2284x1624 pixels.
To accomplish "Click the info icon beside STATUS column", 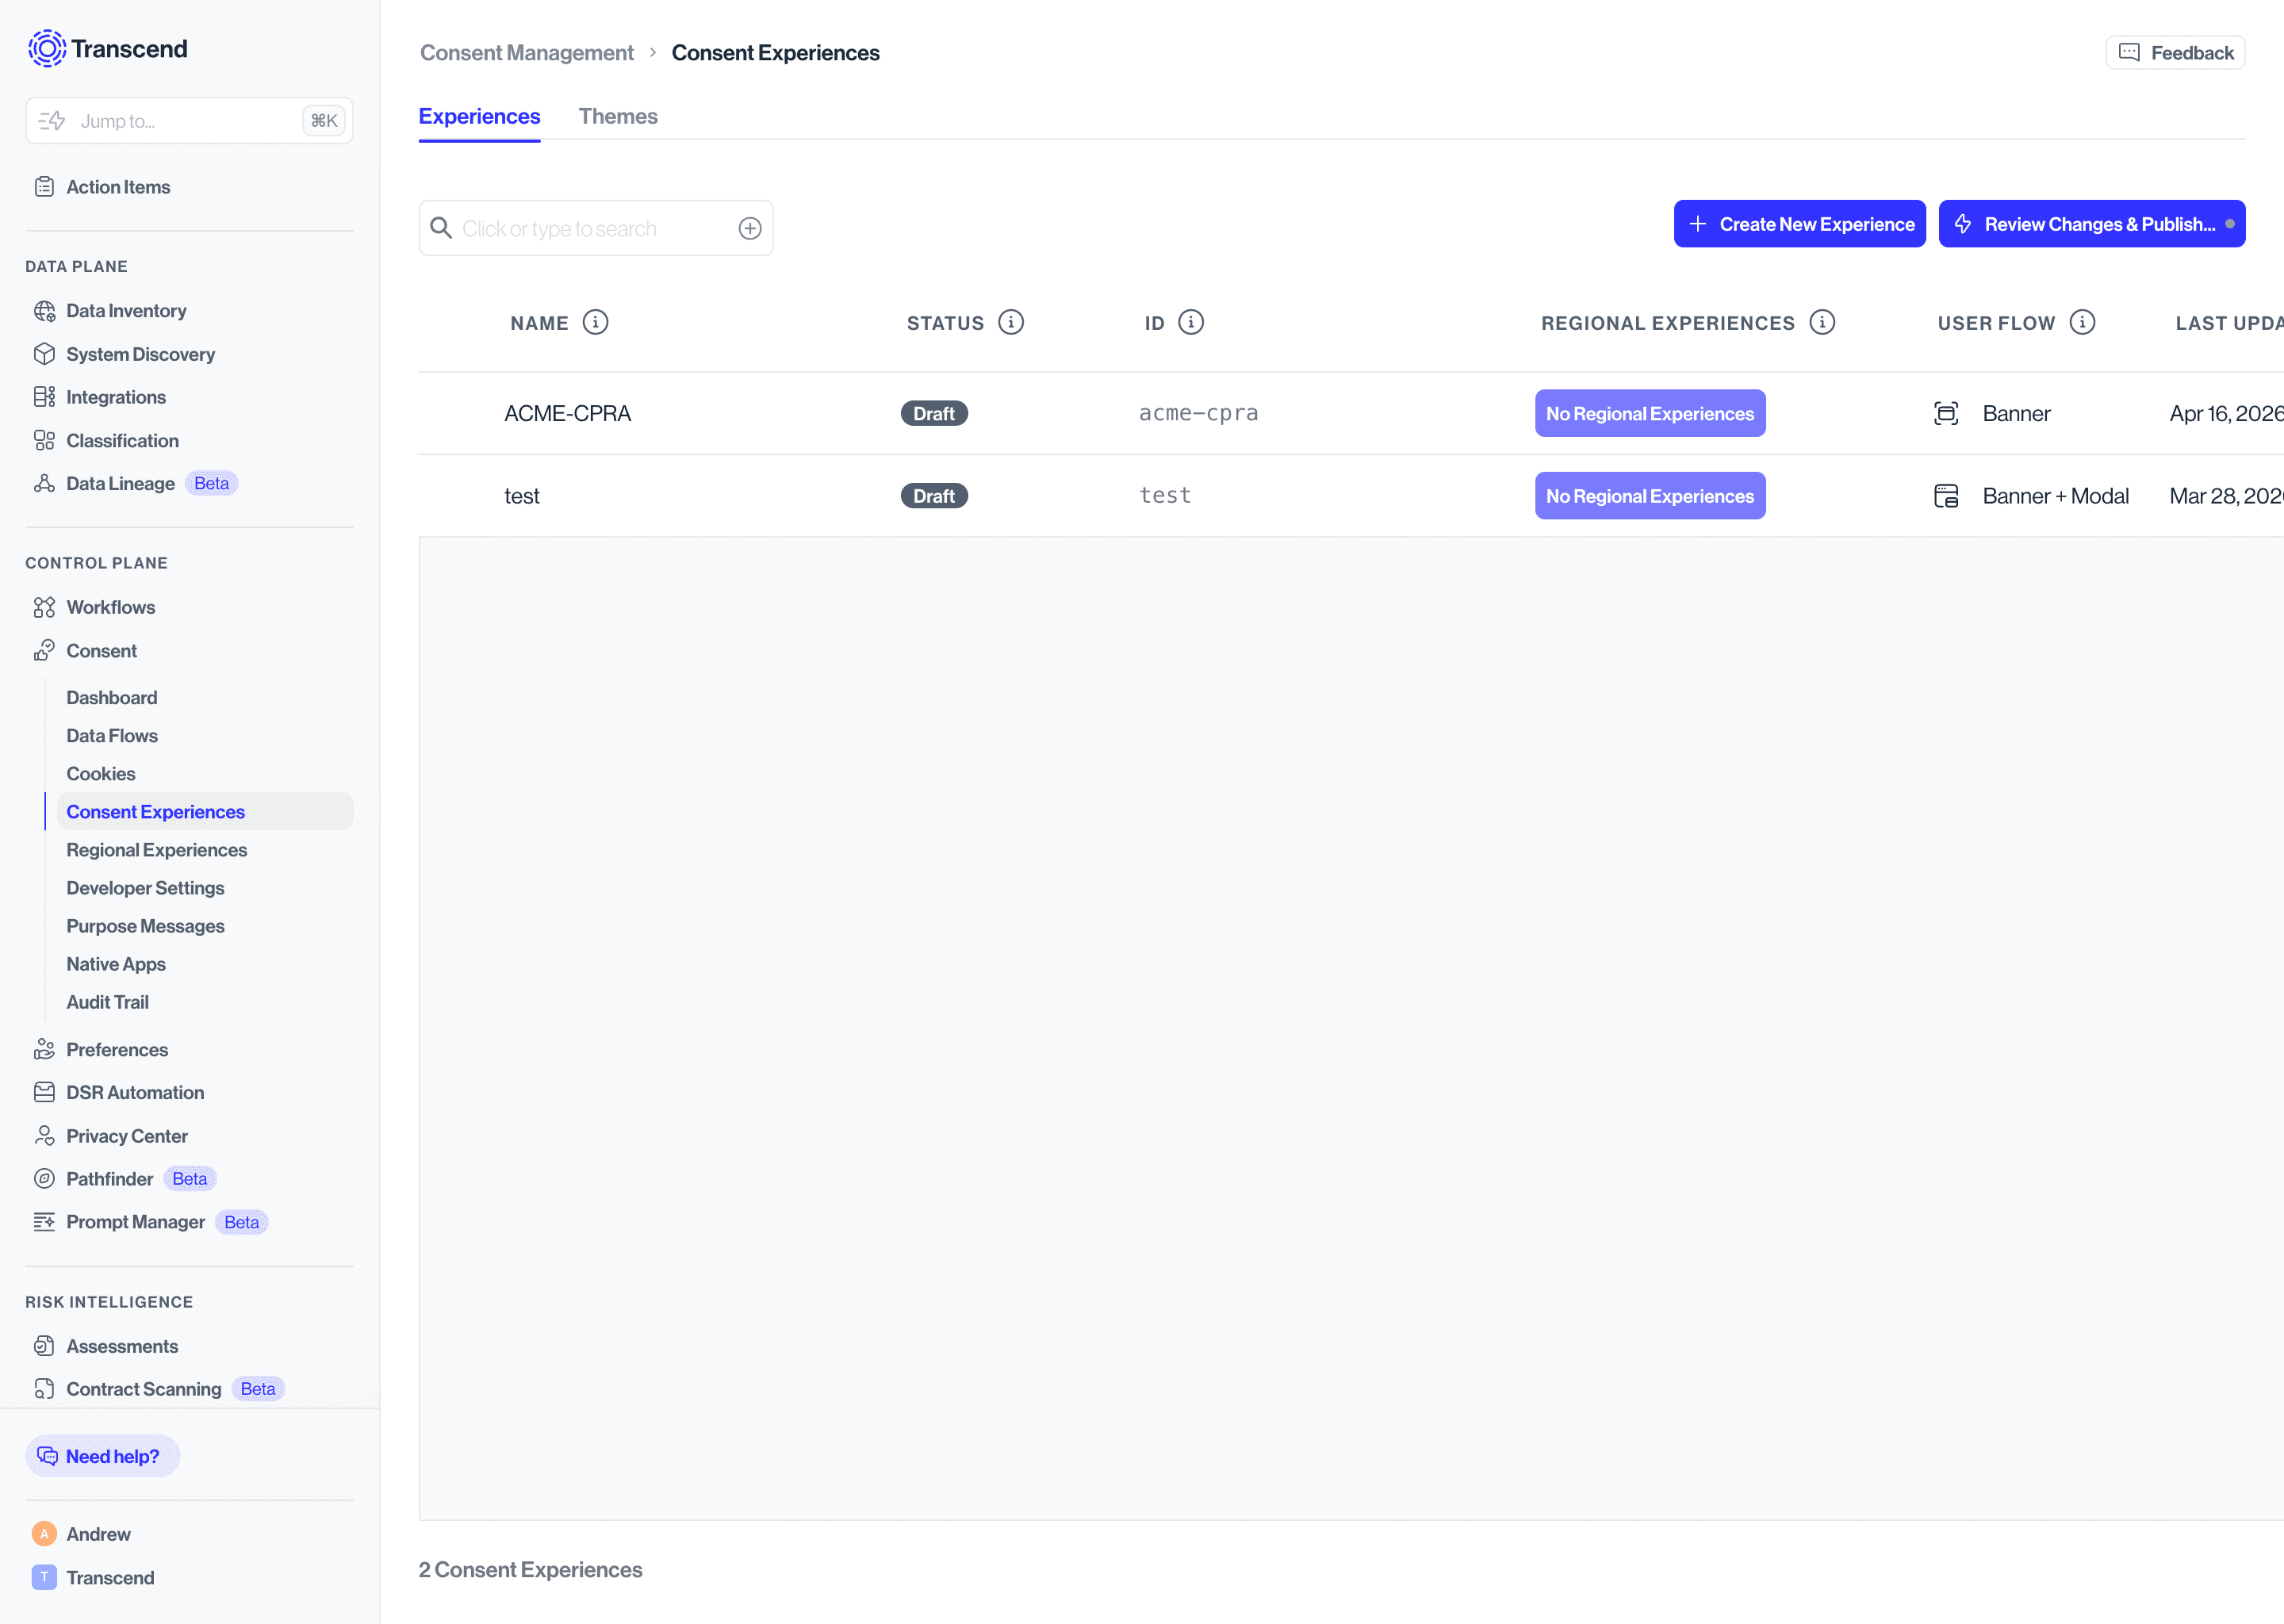I will click(1011, 322).
